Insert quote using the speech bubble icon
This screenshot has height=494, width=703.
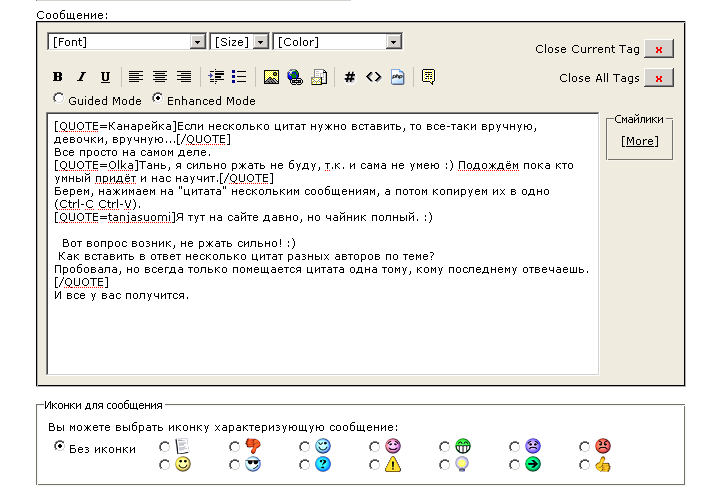(x=428, y=77)
